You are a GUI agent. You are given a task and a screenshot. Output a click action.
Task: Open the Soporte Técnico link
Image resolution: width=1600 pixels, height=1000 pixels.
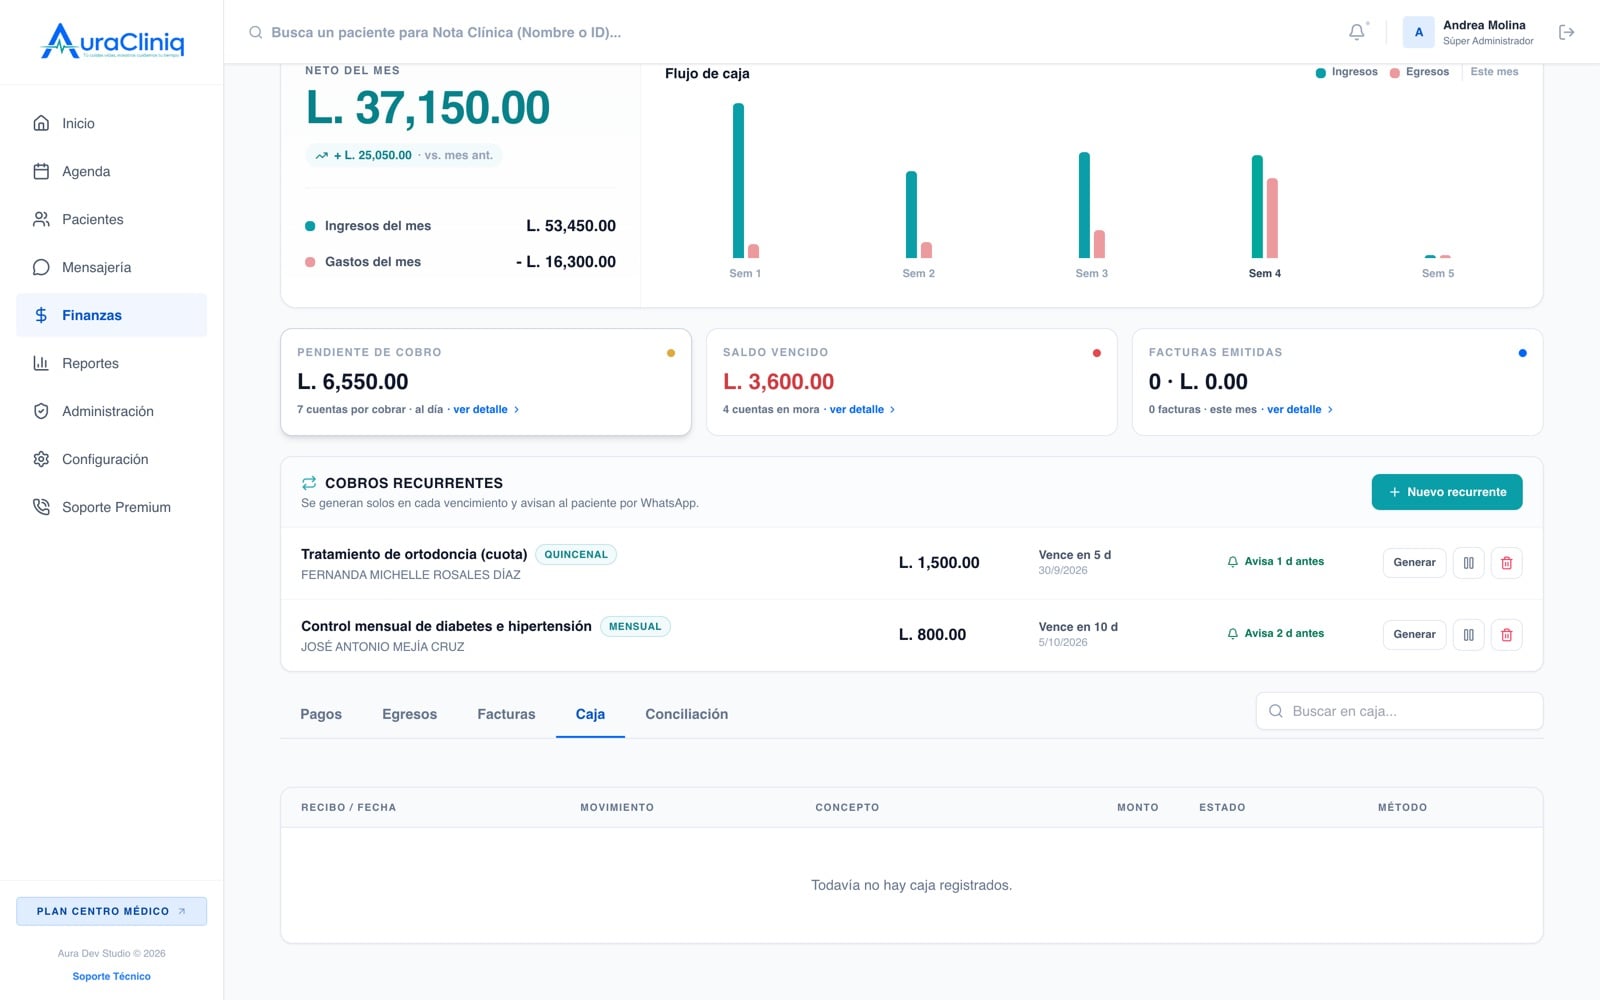(111, 976)
